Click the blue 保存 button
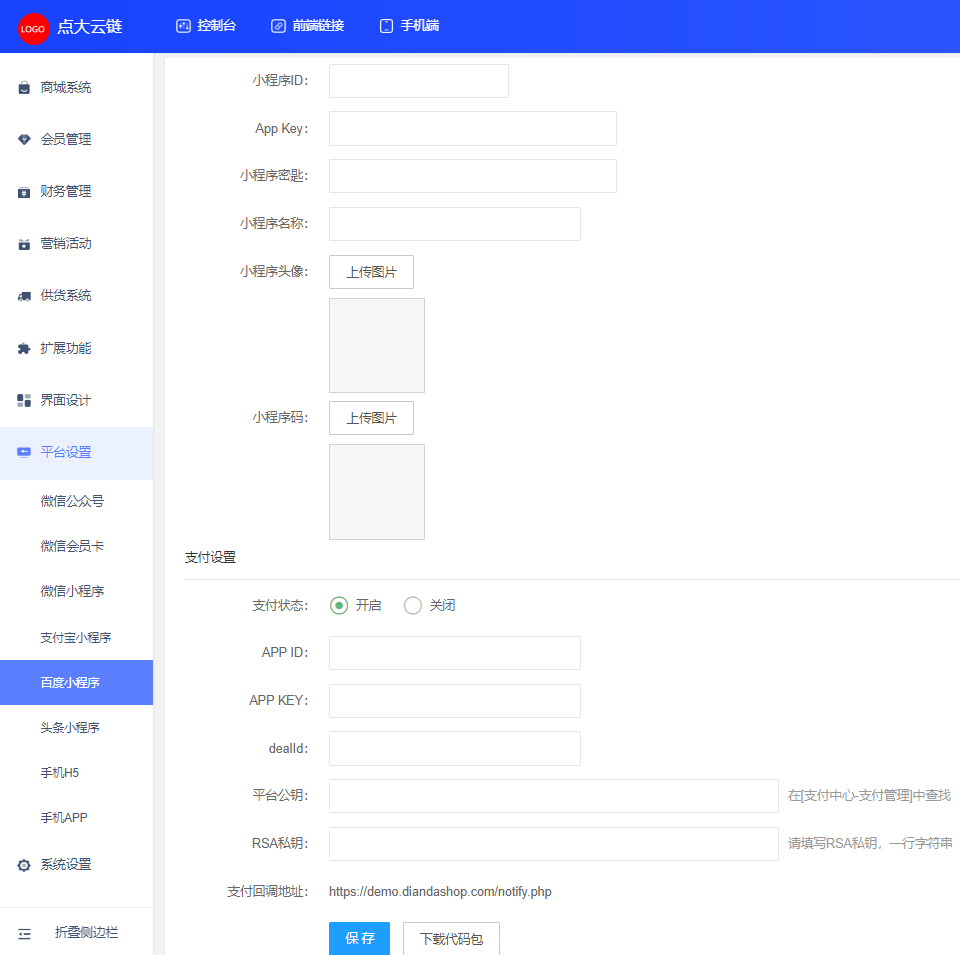Image resolution: width=960 pixels, height=955 pixels. coord(359,938)
